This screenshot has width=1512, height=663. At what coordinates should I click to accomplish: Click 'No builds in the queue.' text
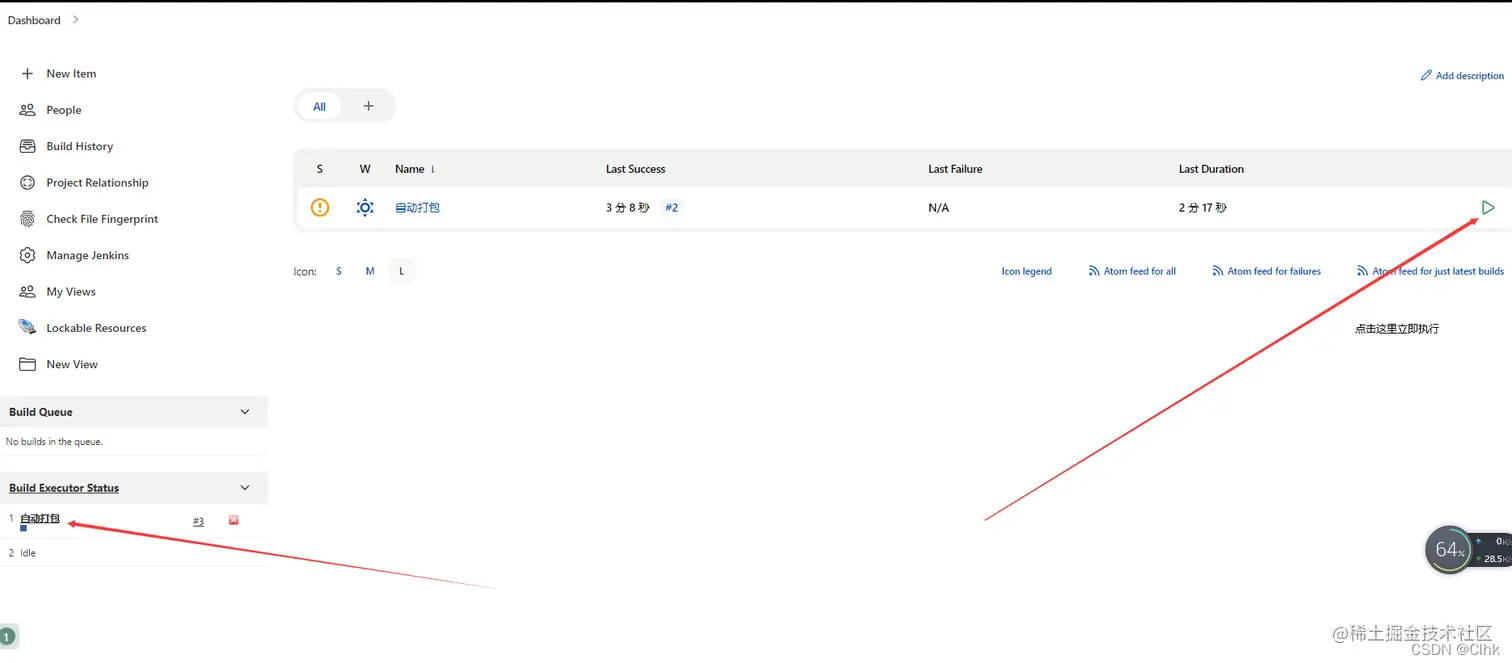[x=54, y=441]
